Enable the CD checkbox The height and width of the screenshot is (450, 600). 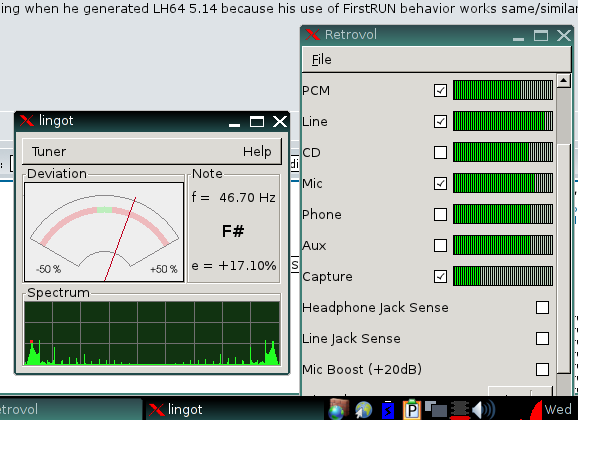pos(440,153)
